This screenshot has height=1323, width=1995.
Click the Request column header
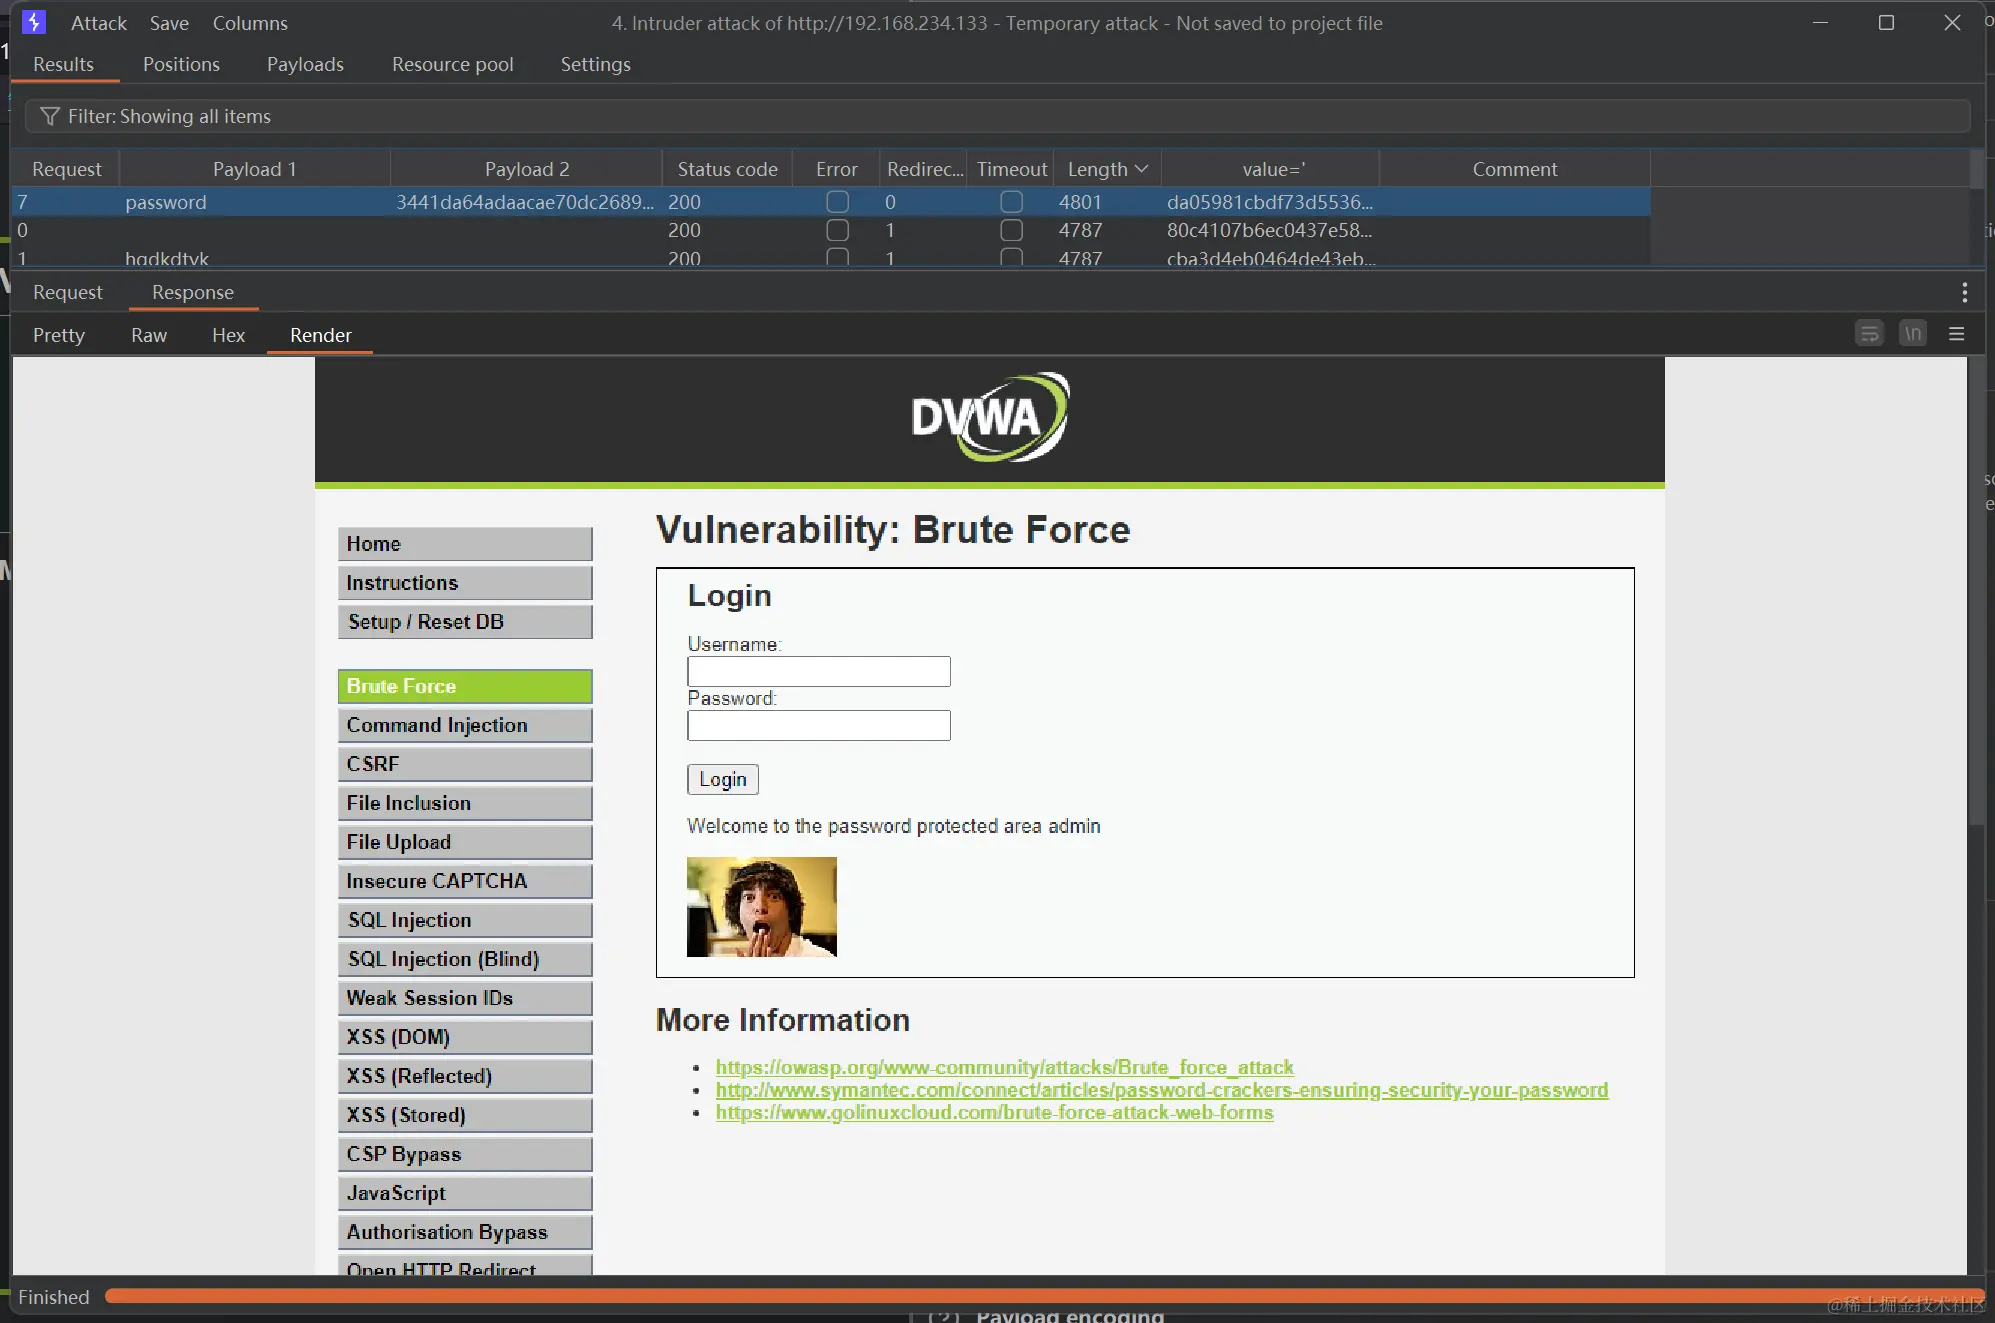click(66, 169)
